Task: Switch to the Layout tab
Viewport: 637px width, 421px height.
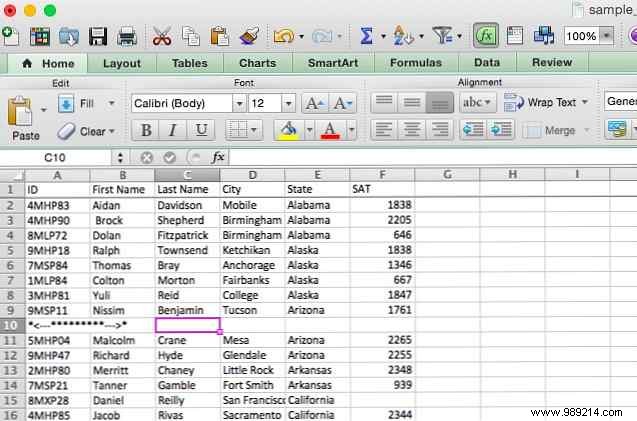Action: click(x=122, y=63)
